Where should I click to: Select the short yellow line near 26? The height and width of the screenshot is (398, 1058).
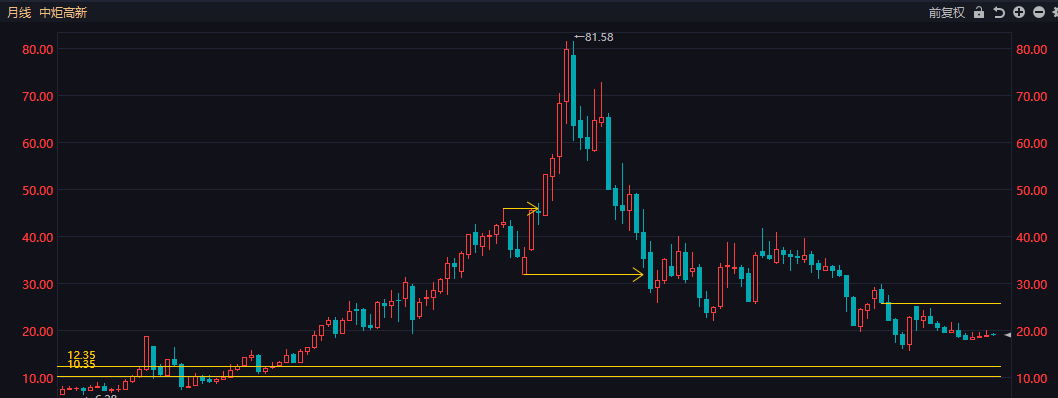[941, 304]
